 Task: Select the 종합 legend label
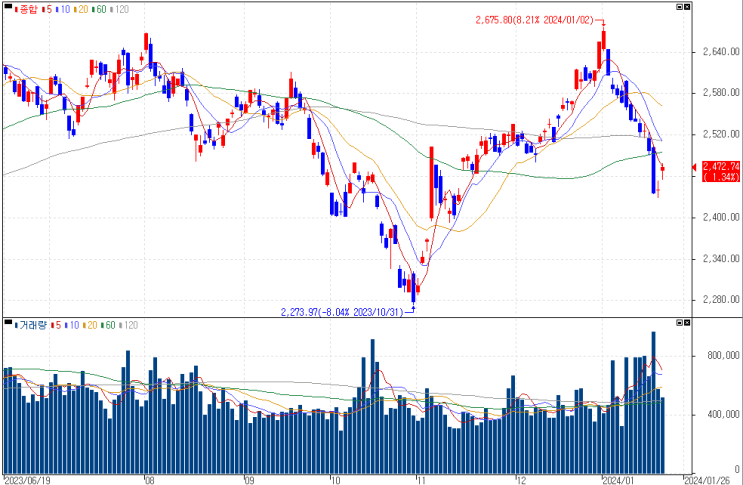(26, 9)
